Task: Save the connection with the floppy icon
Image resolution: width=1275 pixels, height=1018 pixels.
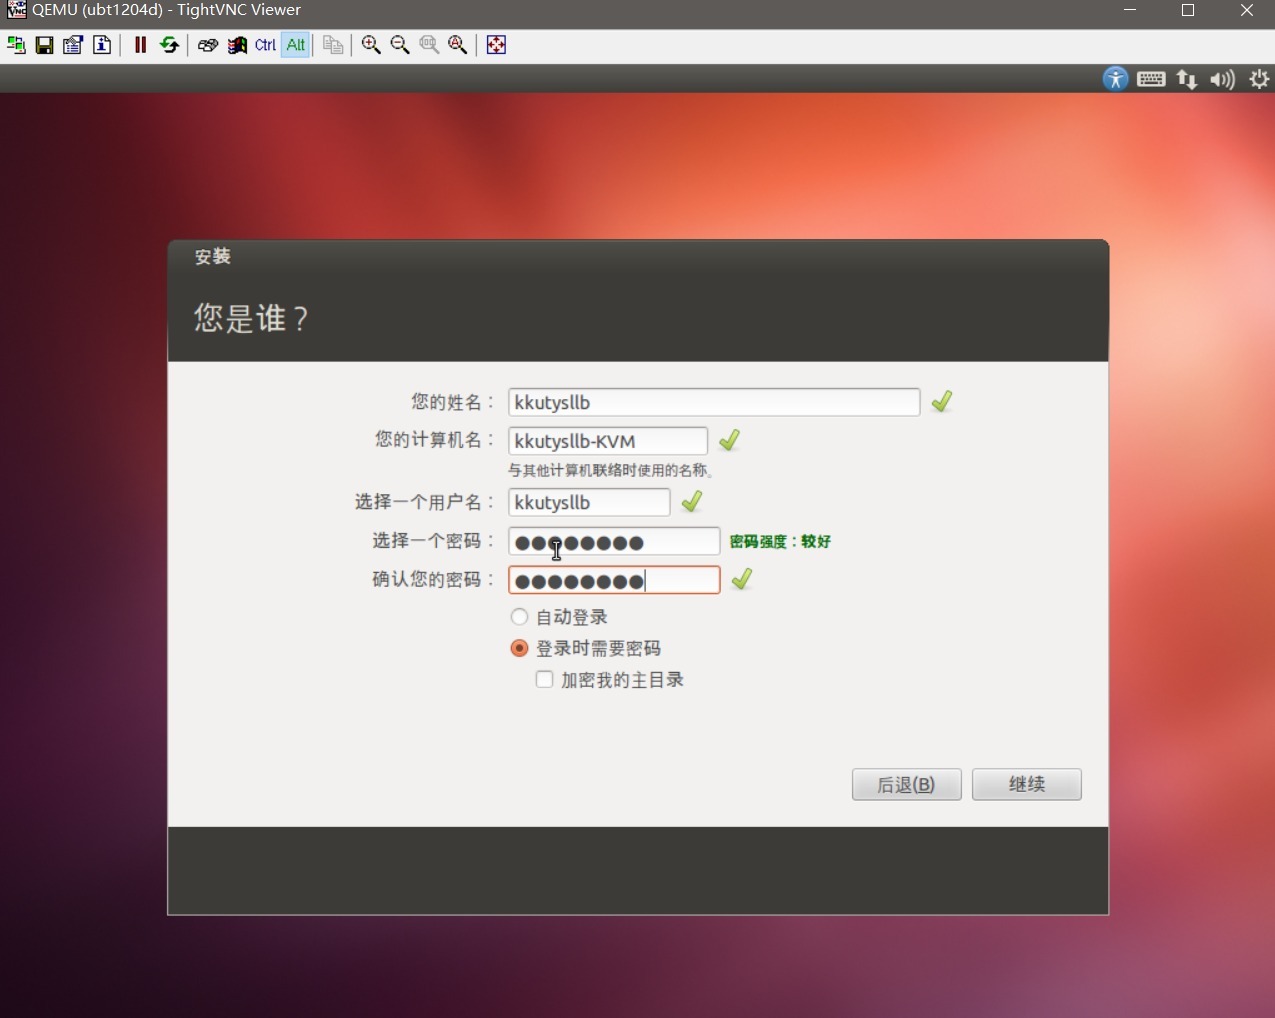Action: (44, 45)
